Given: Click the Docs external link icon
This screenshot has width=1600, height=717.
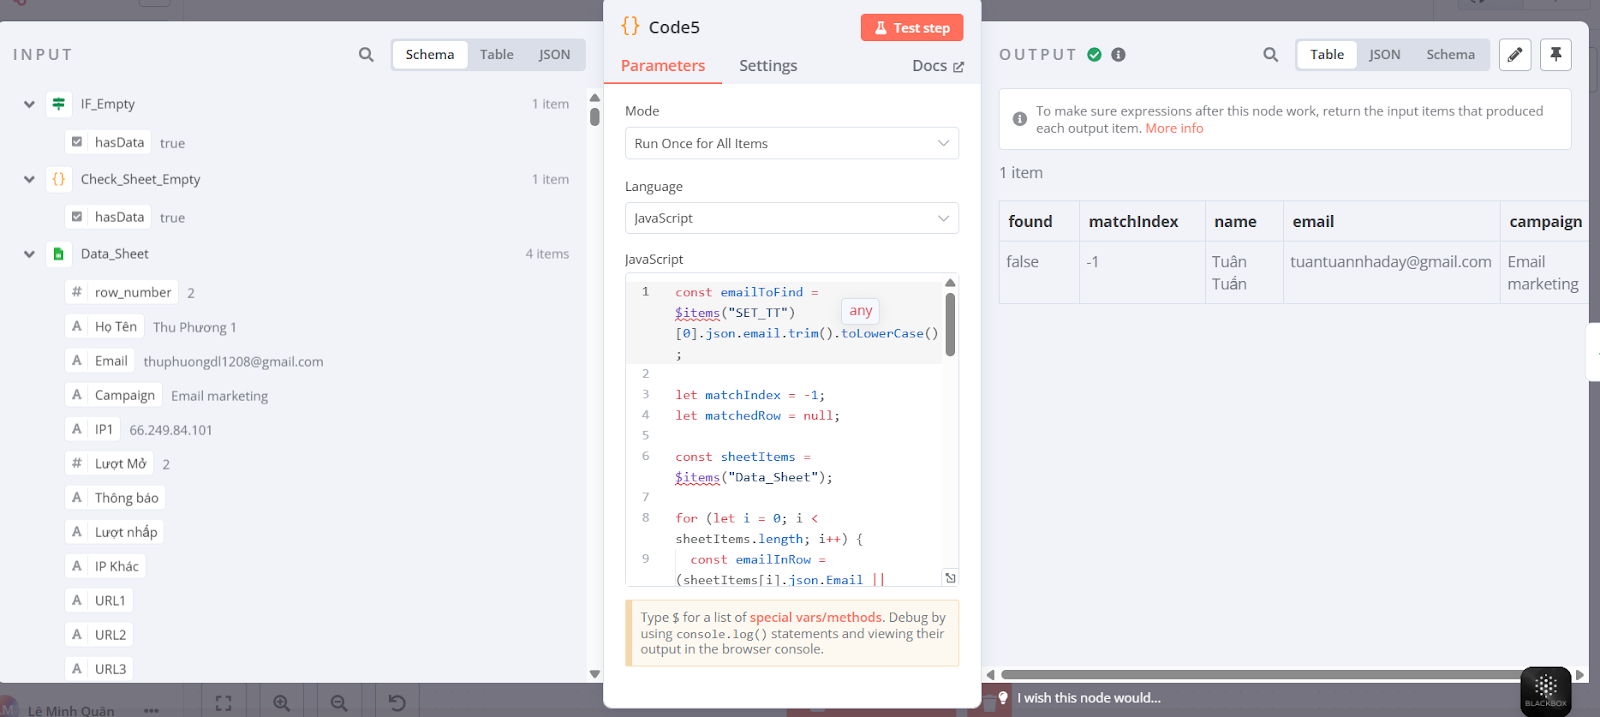Looking at the screenshot, I should (x=959, y=67).
